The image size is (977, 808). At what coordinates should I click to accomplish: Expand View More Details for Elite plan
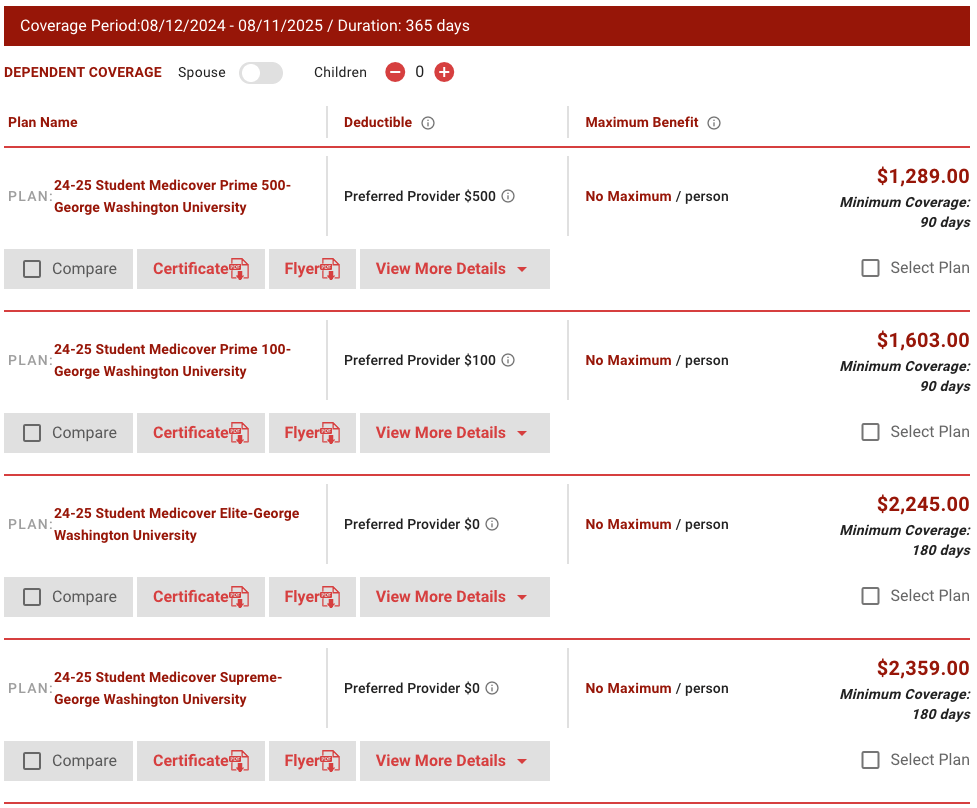455,597
